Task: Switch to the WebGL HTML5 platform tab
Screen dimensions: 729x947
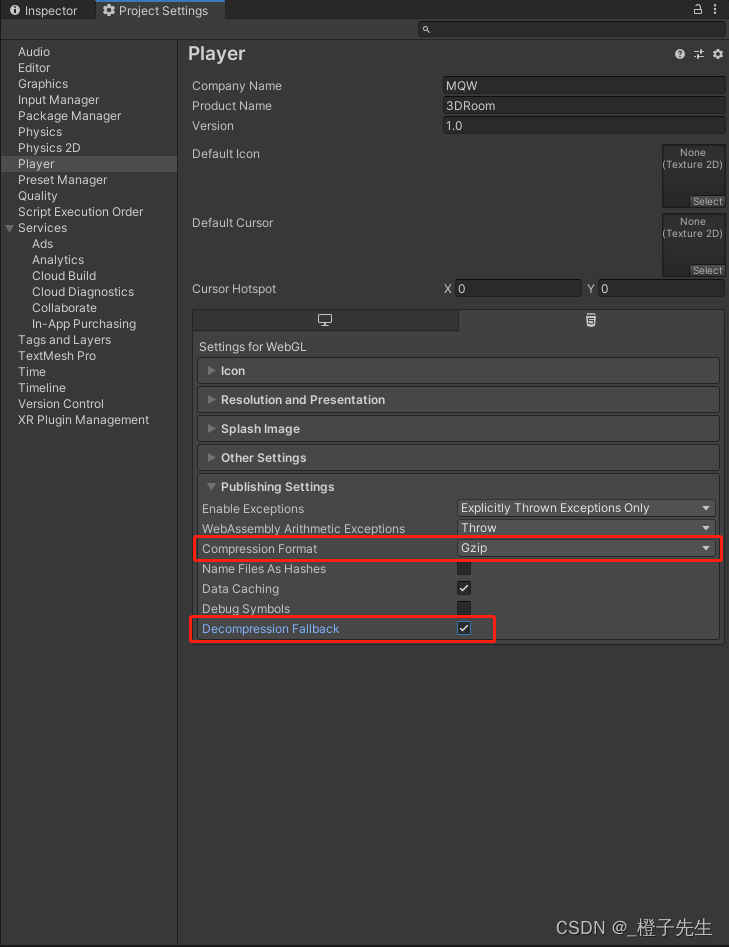Action: [x=591, y=320]
